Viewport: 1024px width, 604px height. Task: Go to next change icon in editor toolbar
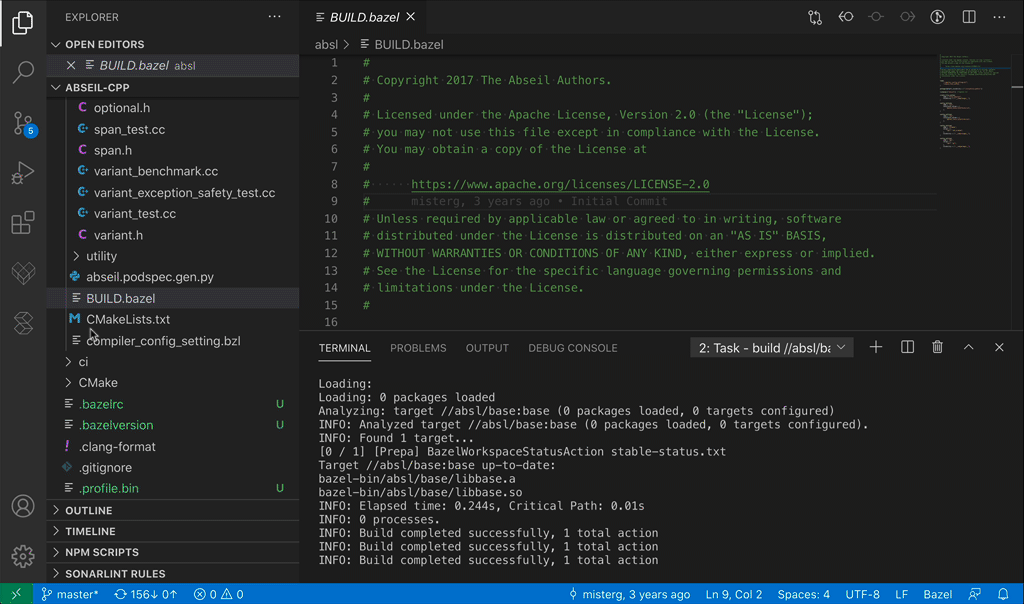(907, 17)
